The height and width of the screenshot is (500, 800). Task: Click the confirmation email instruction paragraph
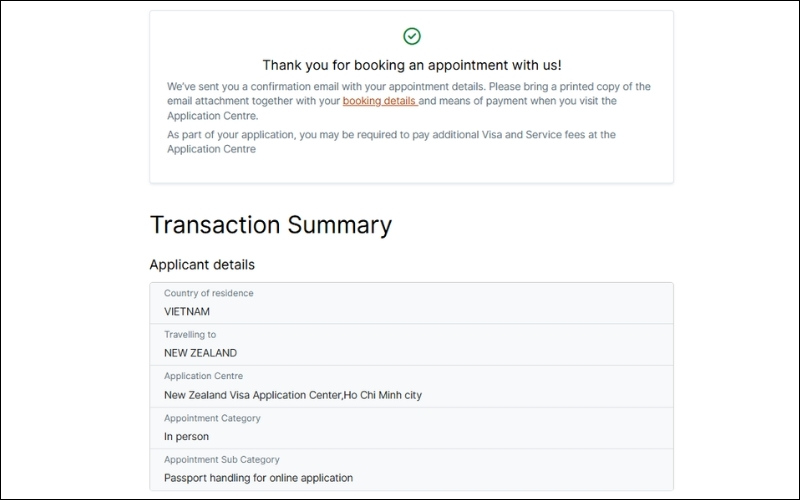coord(408,101)
